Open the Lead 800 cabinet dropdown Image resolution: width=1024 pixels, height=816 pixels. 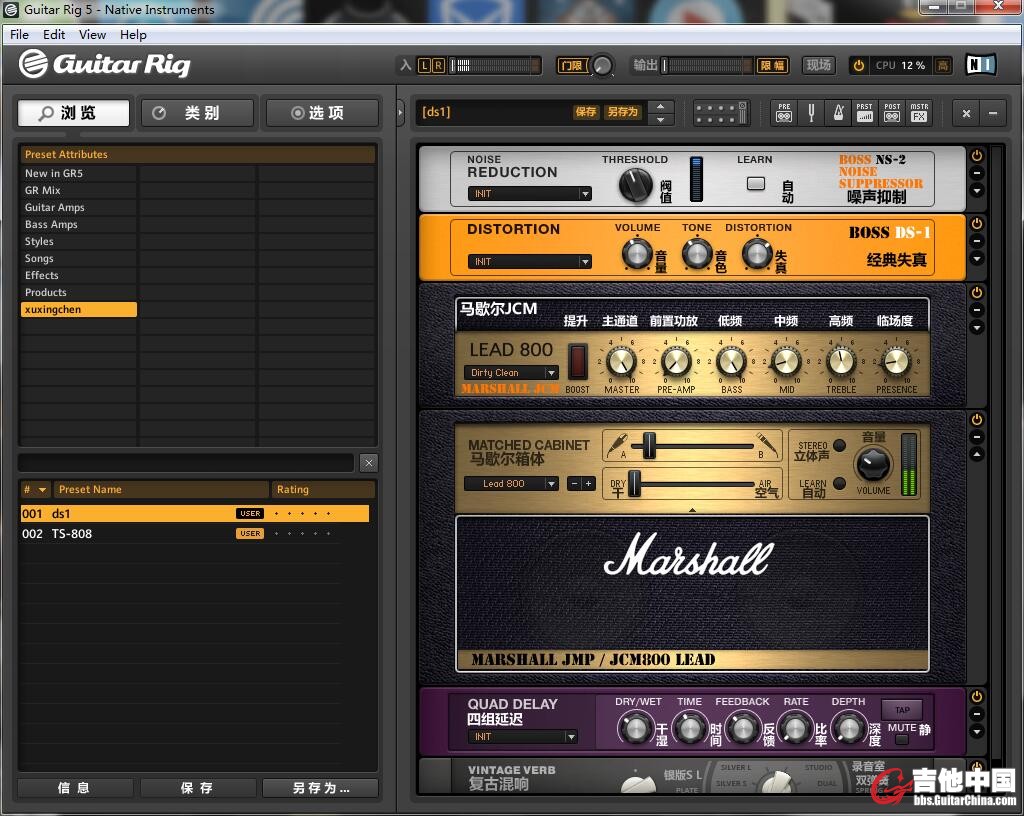click(x=511, y=484)
